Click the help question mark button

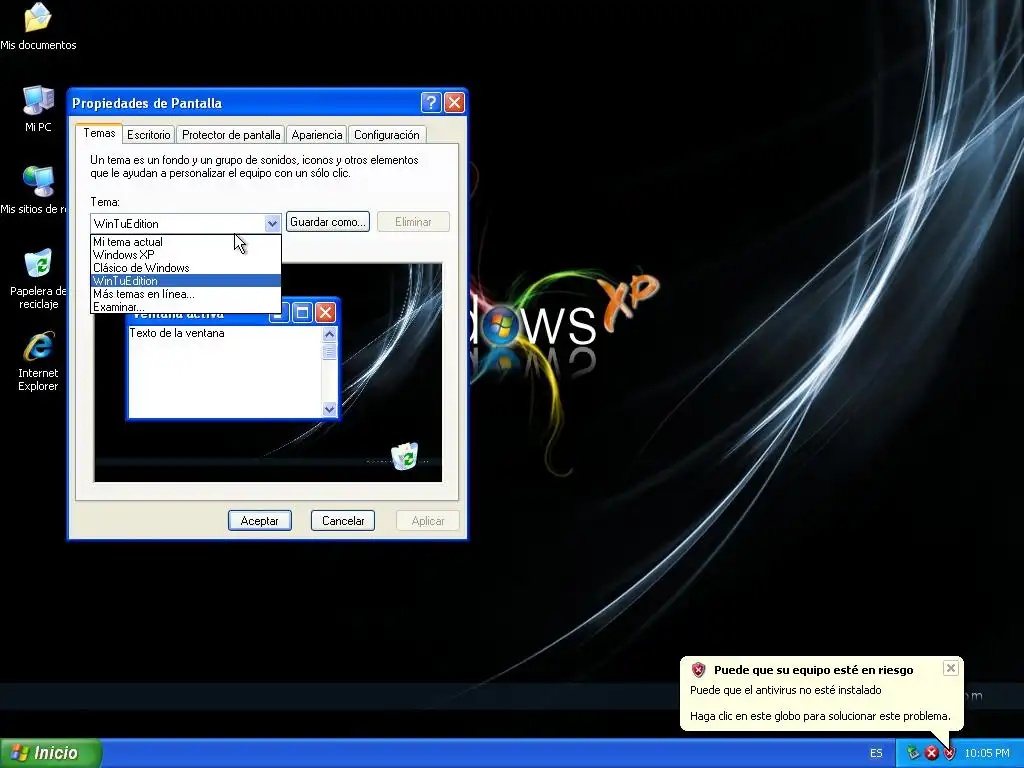point(431,103)
